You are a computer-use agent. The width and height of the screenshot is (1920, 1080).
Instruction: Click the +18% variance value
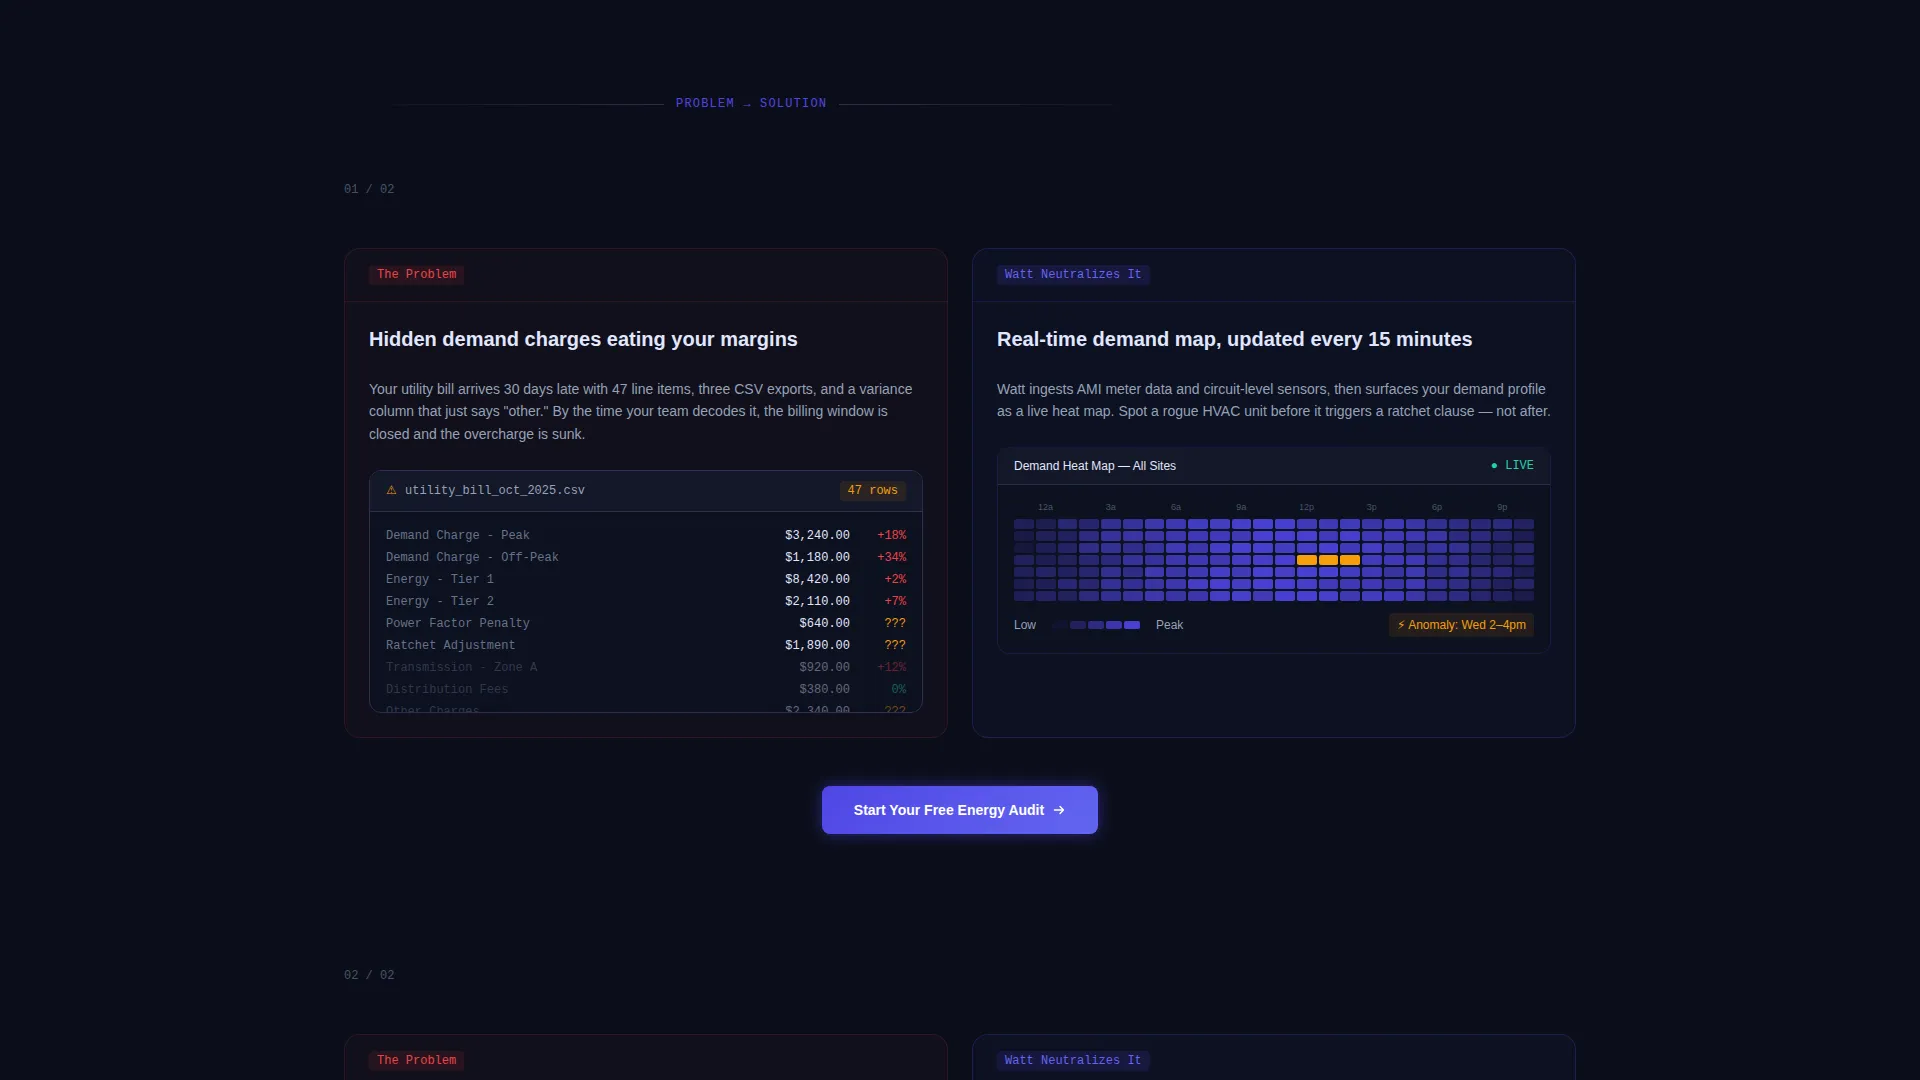(891, 535)
